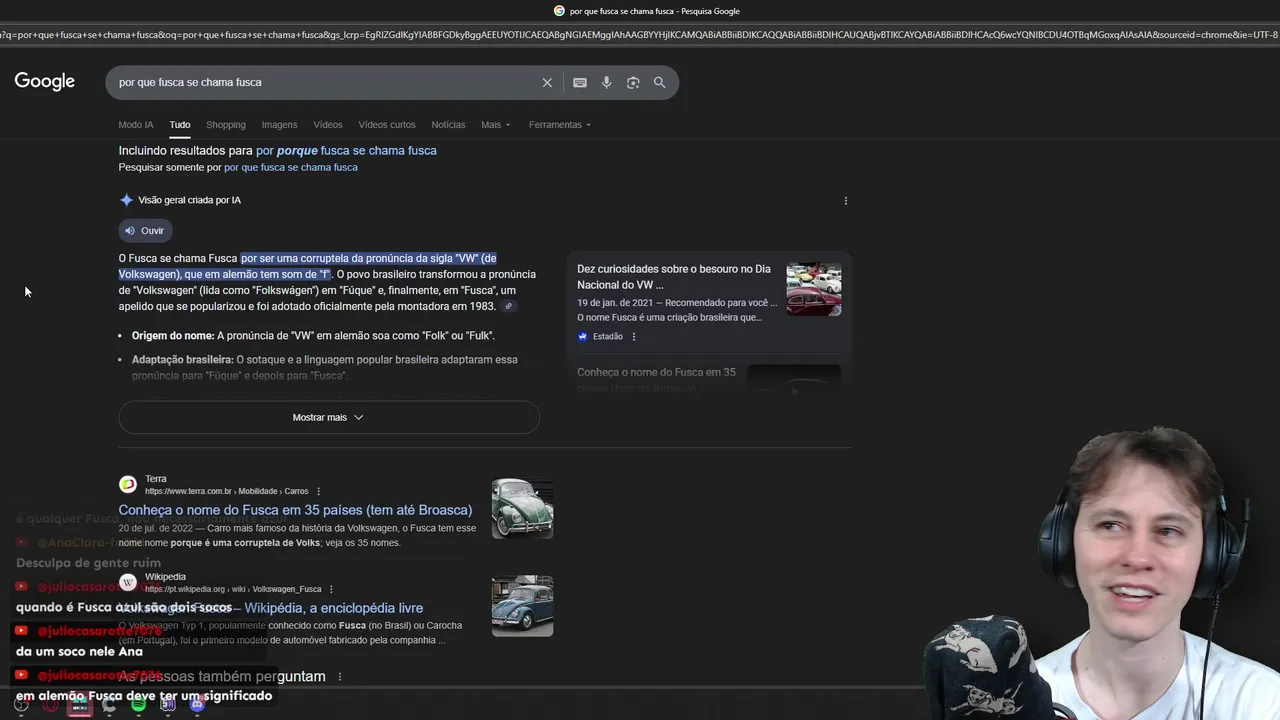Switch to 'Vídeos curtos' tab
The height and width of the screenshot is (720, 1280).
click(387, 125)
